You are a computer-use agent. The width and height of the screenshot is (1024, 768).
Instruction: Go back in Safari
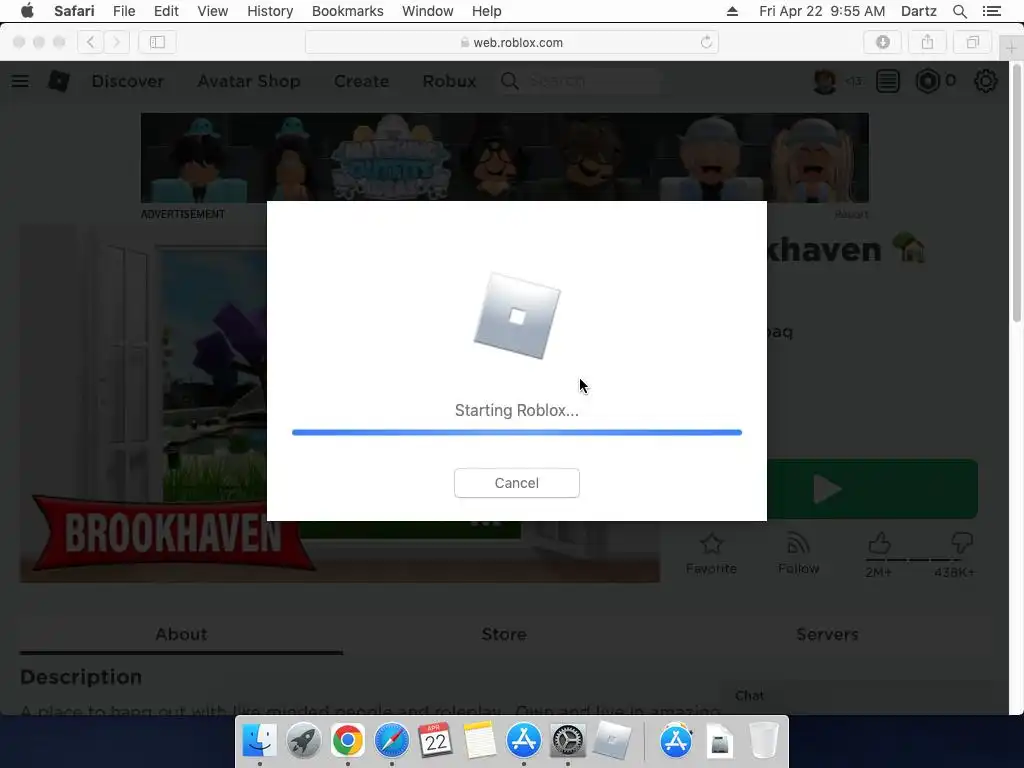click(x=91, y=42)
